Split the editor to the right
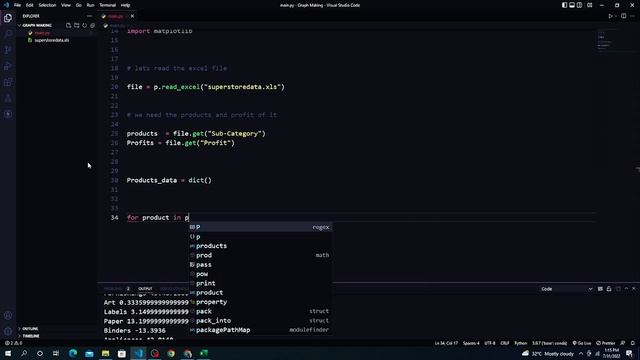640x360 pixels. click(624, 16)
